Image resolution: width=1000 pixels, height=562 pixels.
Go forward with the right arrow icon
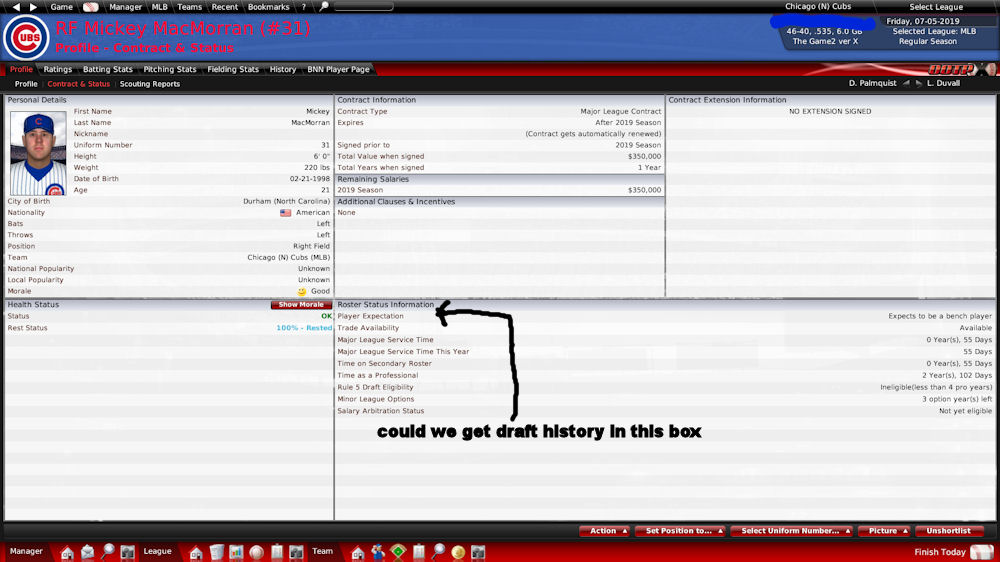(33, 7)
